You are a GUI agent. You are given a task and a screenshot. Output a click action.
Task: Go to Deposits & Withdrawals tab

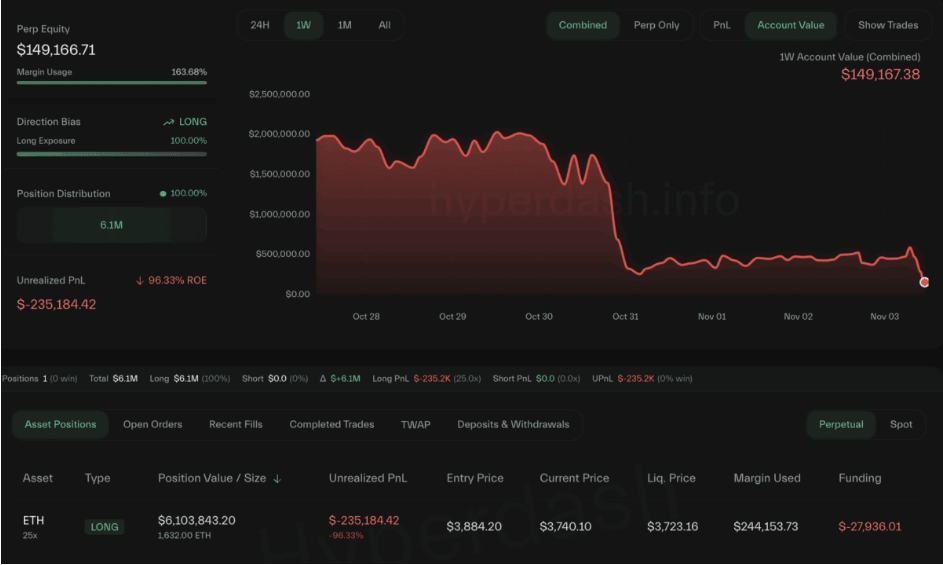[513, 424]
